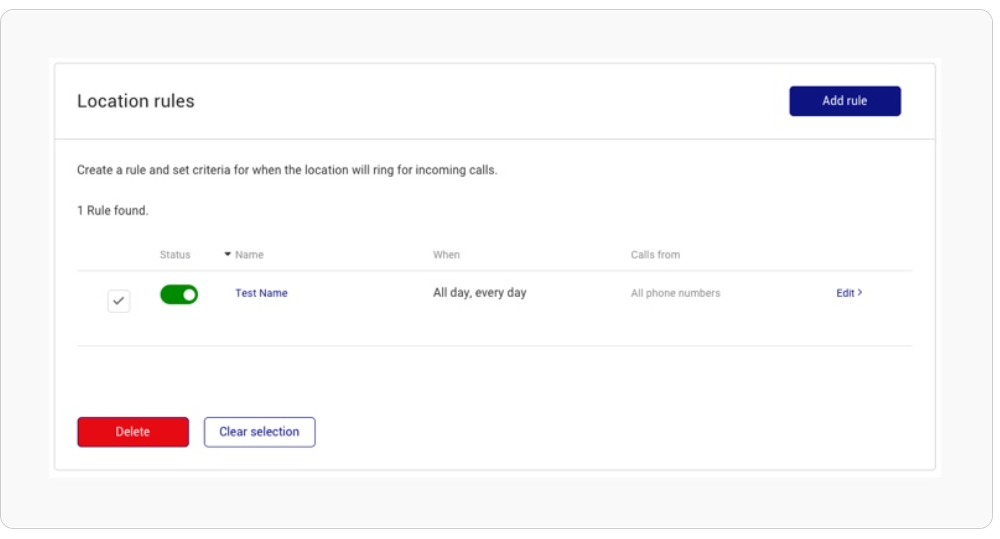Click the Status column header
Viewport: 1000px width, 539px height.
click(175, 255)
